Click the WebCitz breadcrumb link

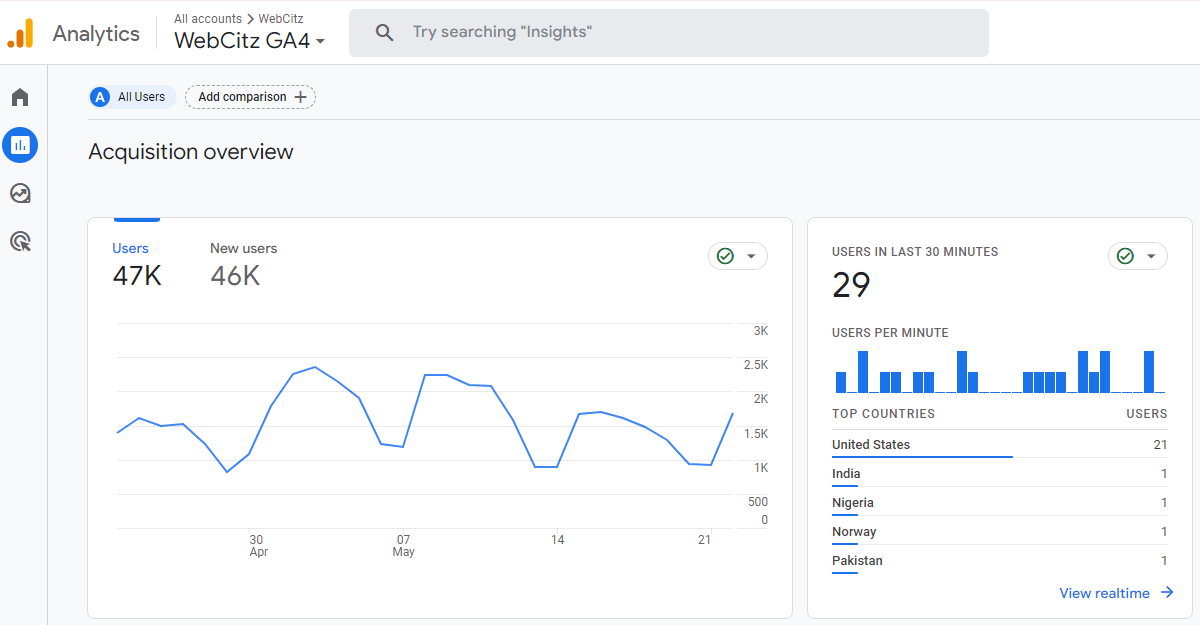[x=281, y=19]
